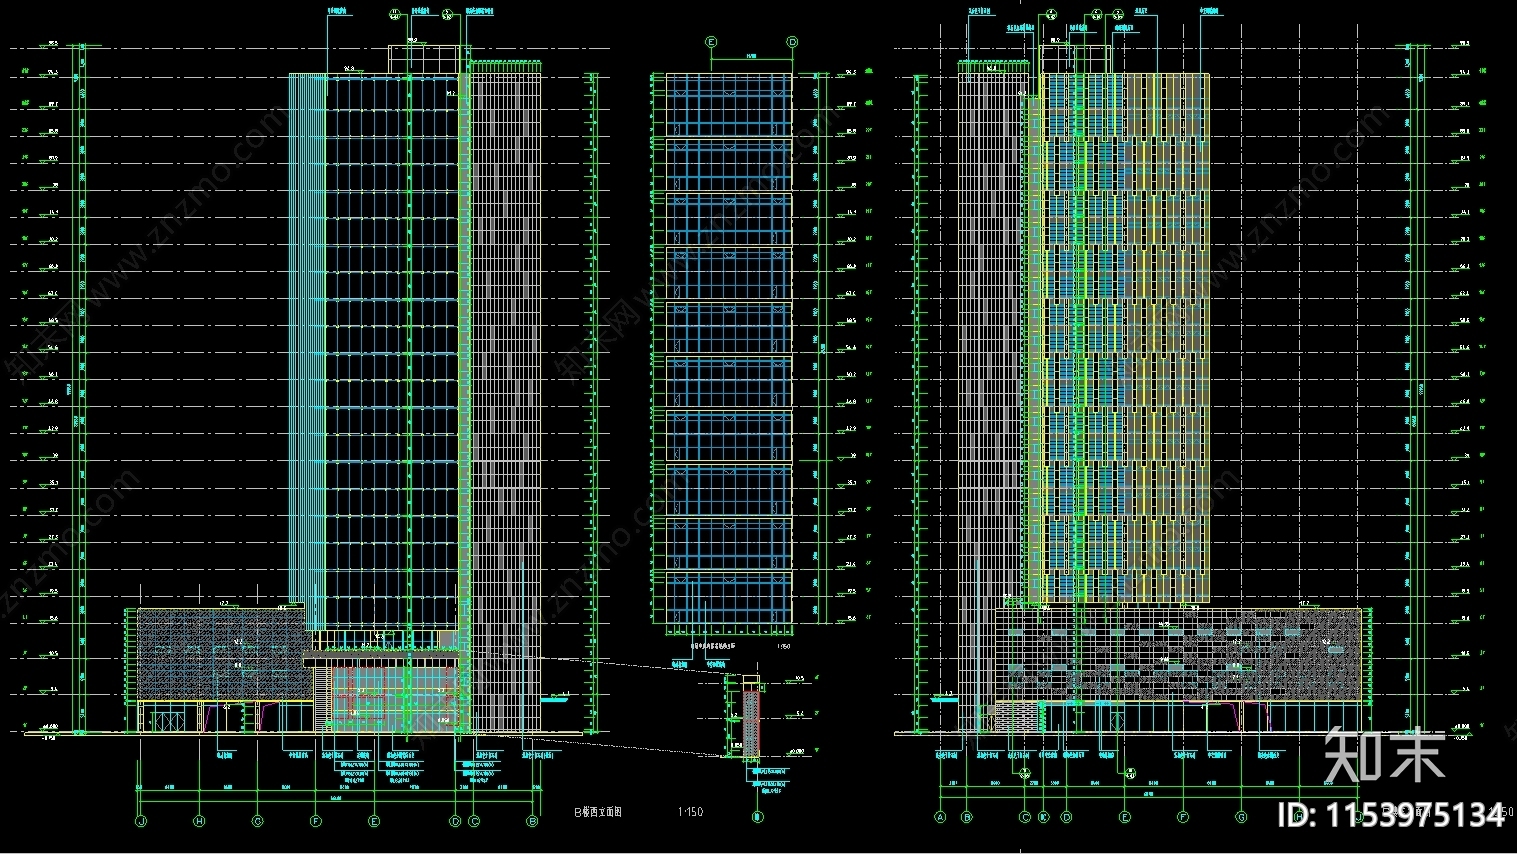Select axis bubble B under the left elevation
The width and height of the screenshot is (1517, 854).
click(x=533, y=822)
